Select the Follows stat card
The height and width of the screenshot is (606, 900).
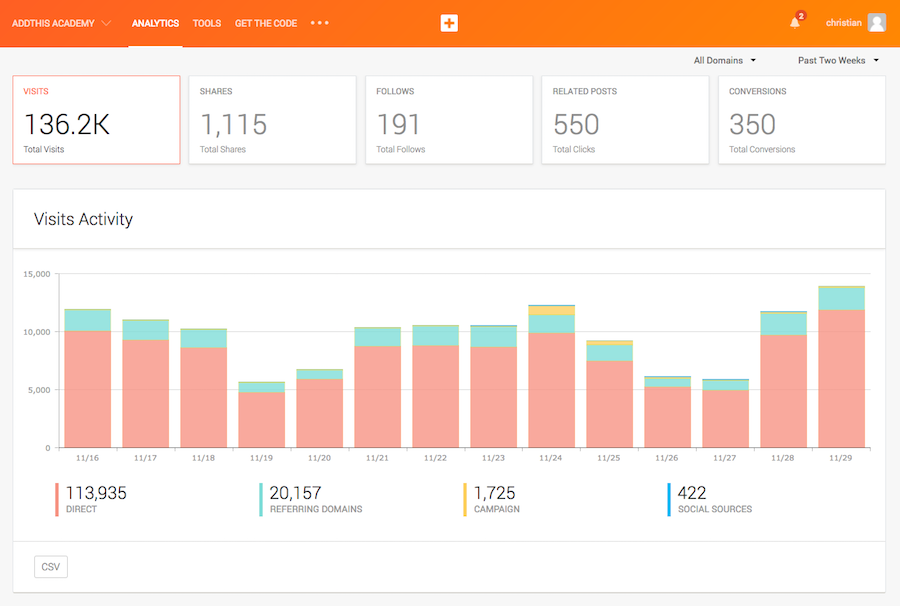pos(449,120)
